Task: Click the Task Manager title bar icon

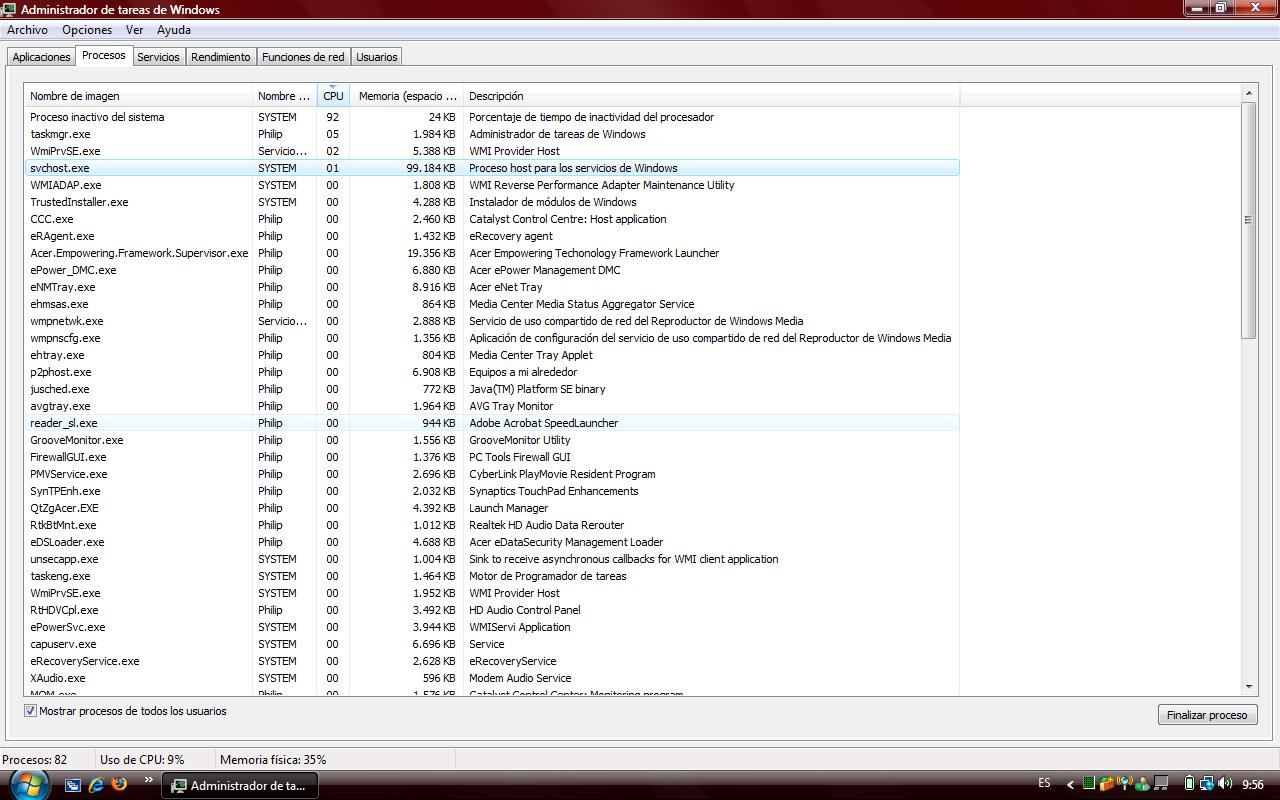Action: pos(9,9)
